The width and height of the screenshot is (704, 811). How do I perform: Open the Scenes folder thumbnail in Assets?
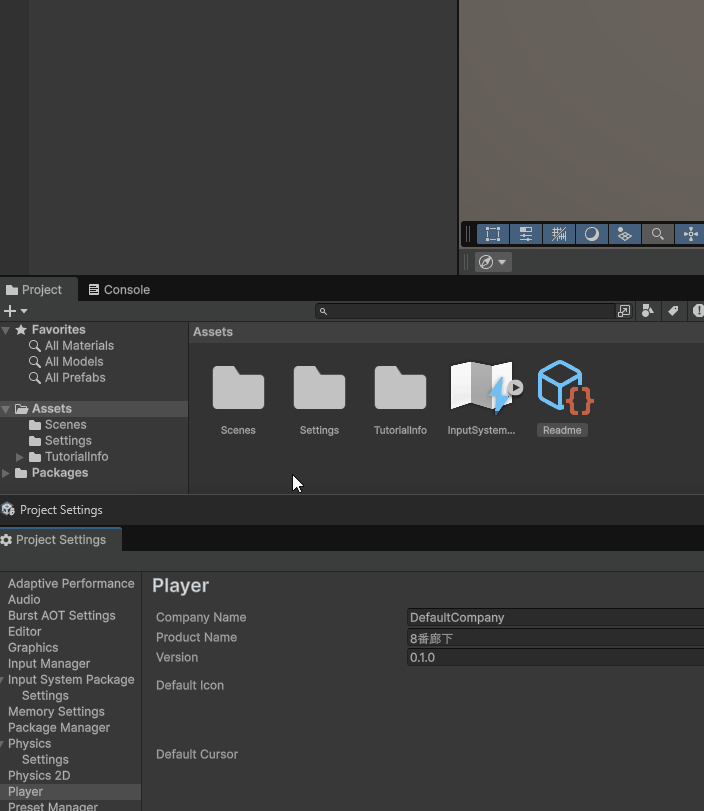(238, 389)
